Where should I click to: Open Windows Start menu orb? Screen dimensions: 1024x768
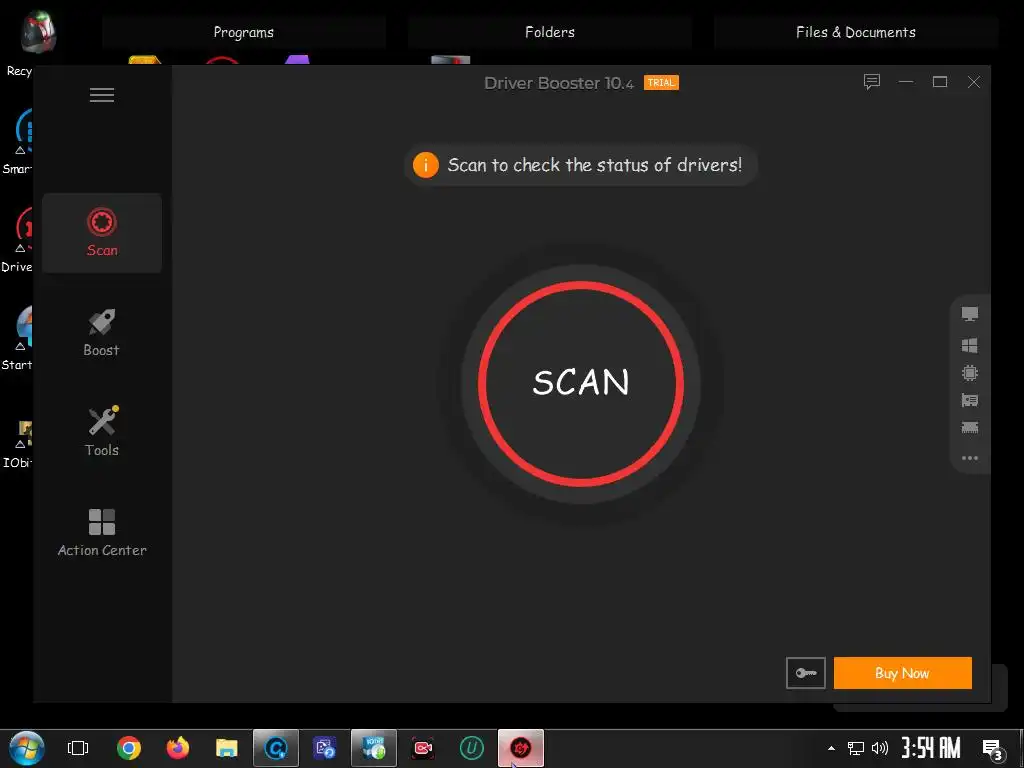coord(27,748)
